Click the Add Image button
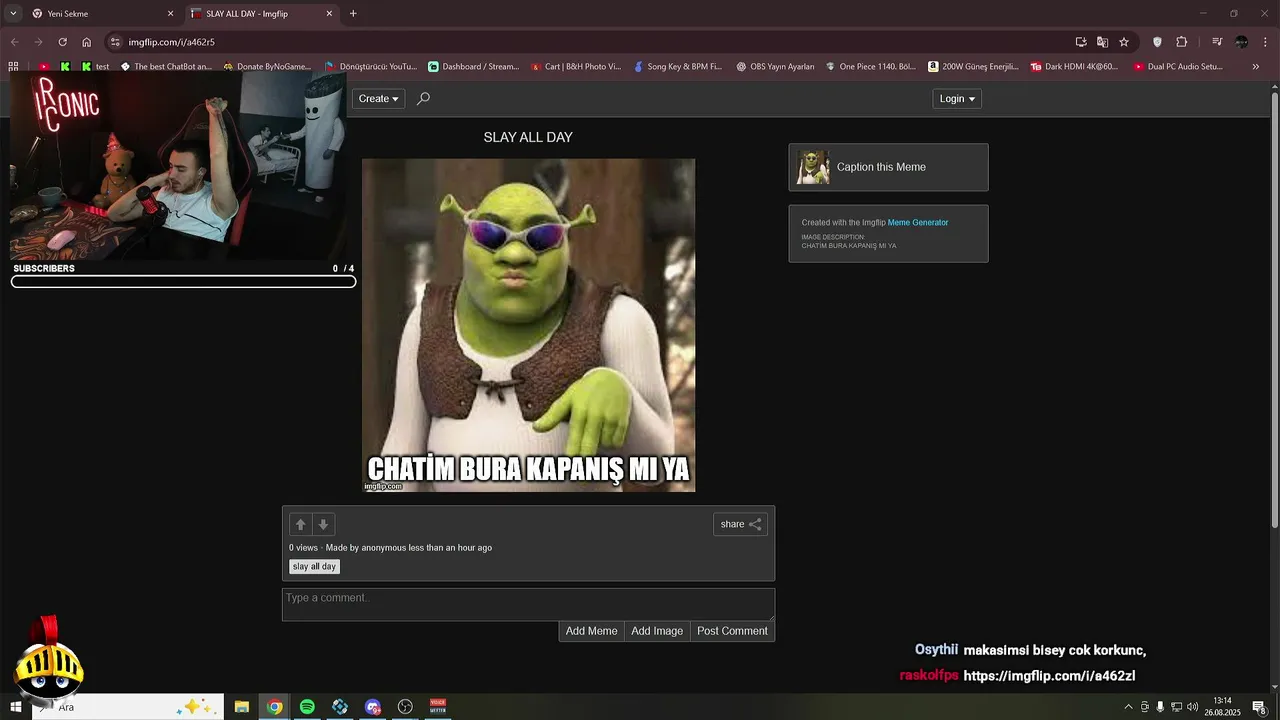The height and width of the screenshot is (720, 1280). 657,631
